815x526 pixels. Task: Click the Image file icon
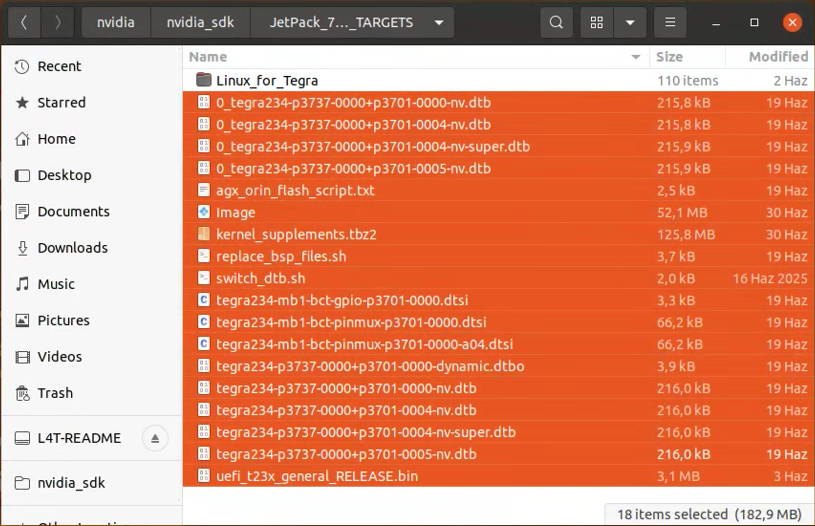204,212
